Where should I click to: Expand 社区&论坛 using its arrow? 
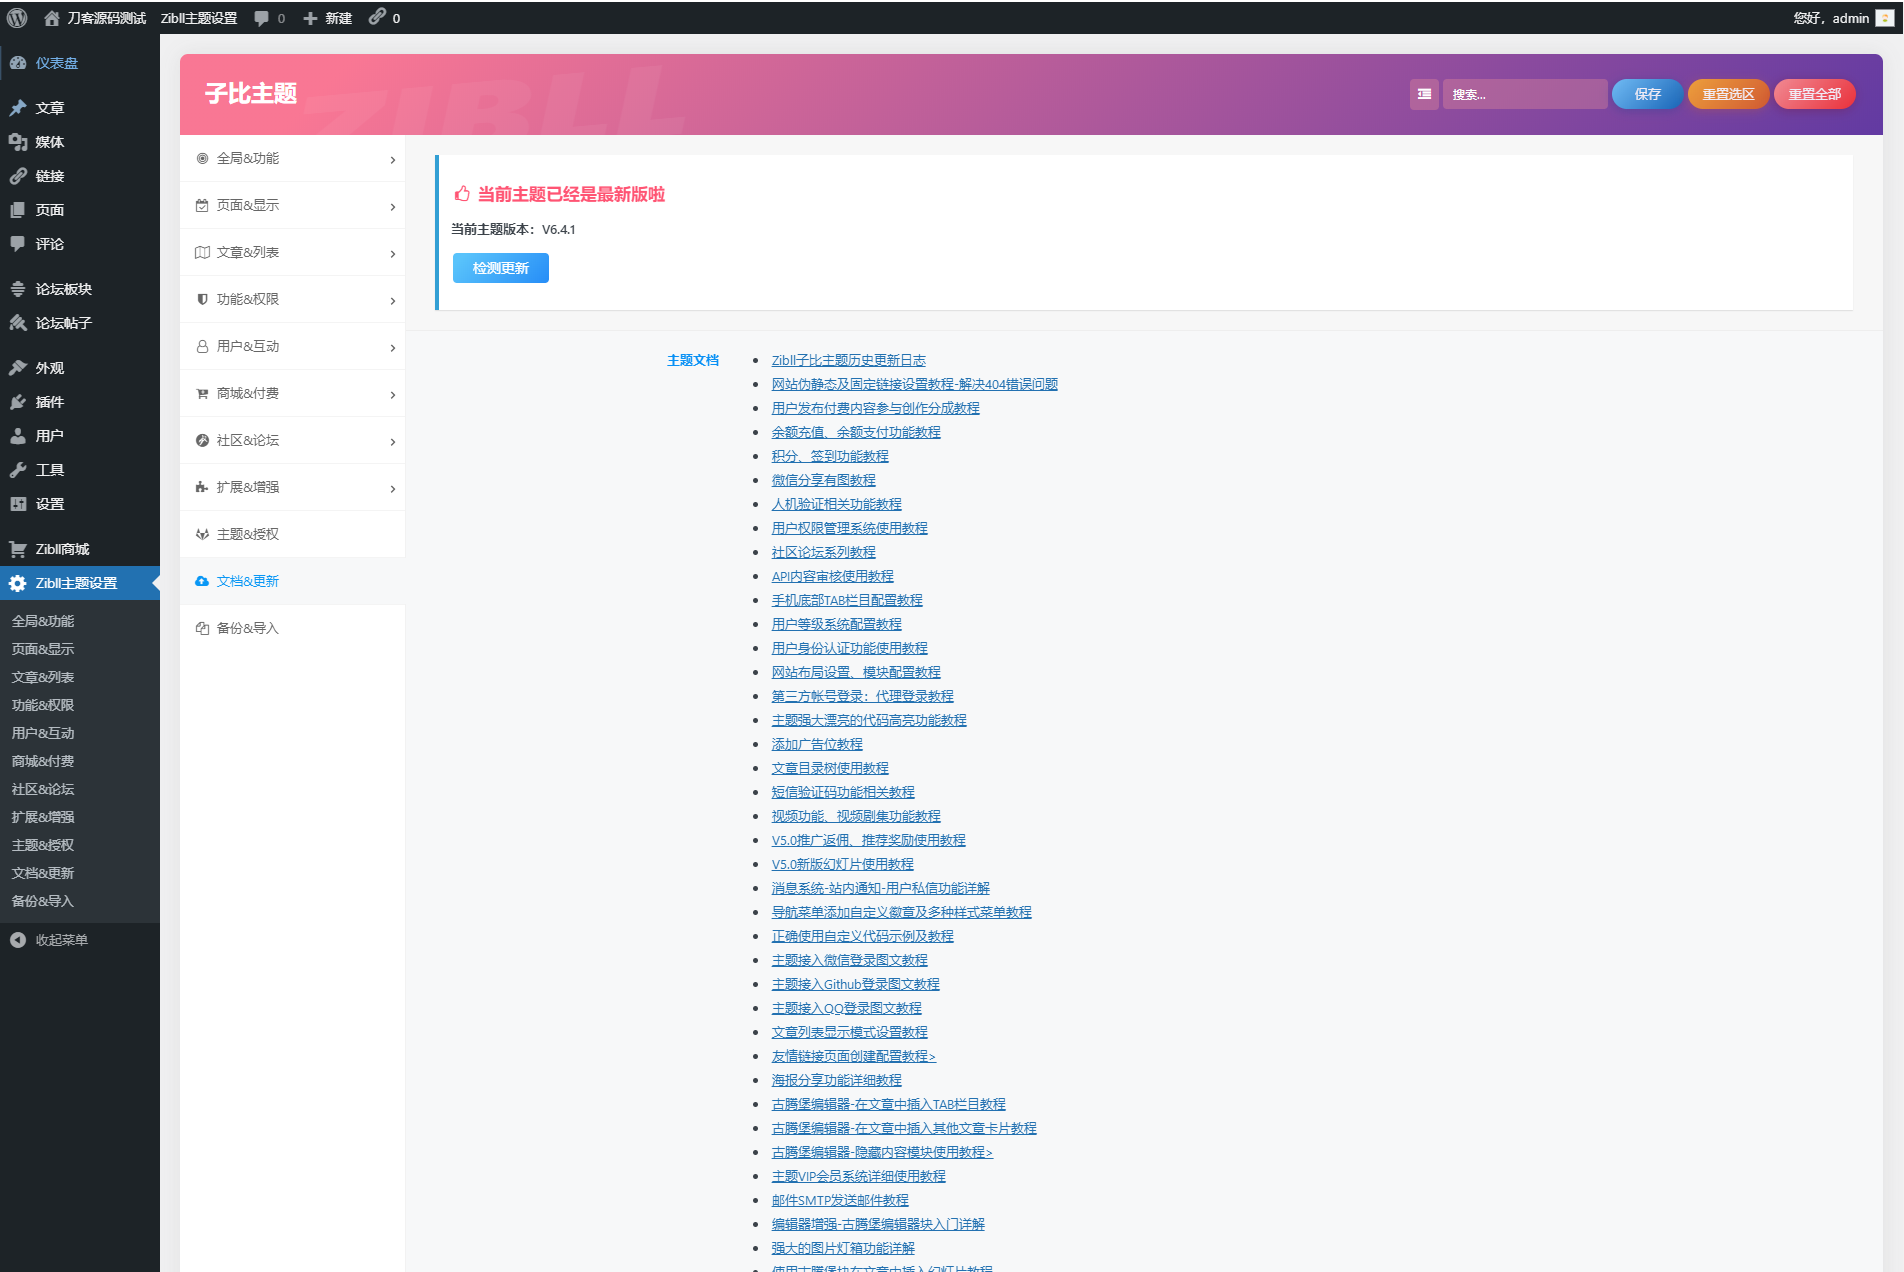click(x=391, y=440)
